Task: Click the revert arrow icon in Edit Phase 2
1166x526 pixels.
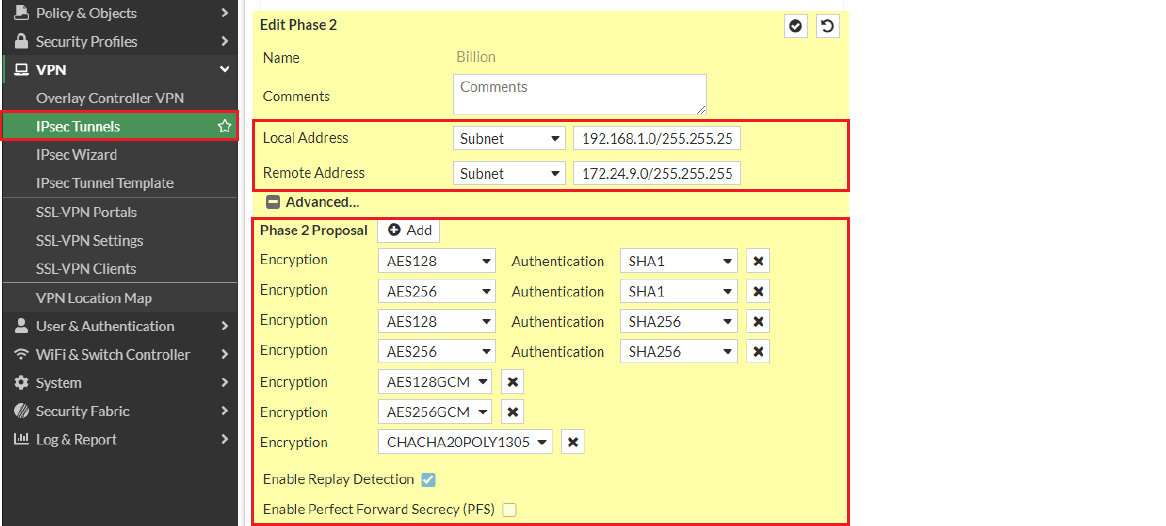Action: tap(827, 26)
